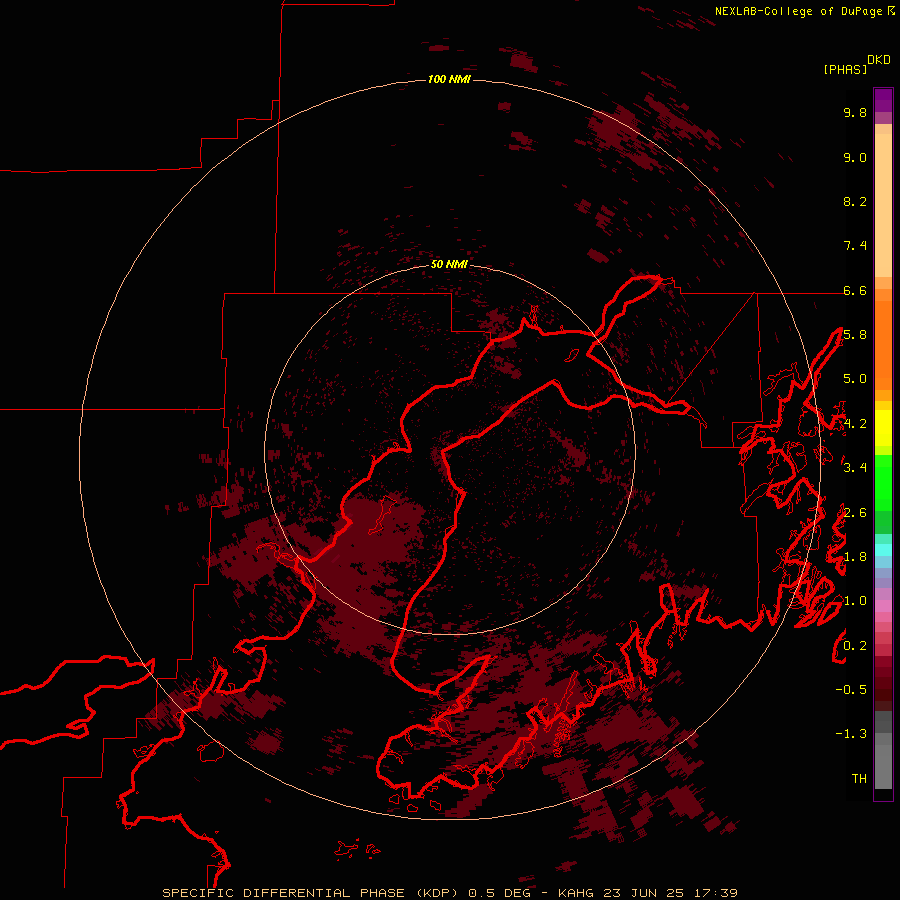Viewport: 900px width, 900px height.
Task: Click the 5.0 legend value
Action: (x=855, y=379)
